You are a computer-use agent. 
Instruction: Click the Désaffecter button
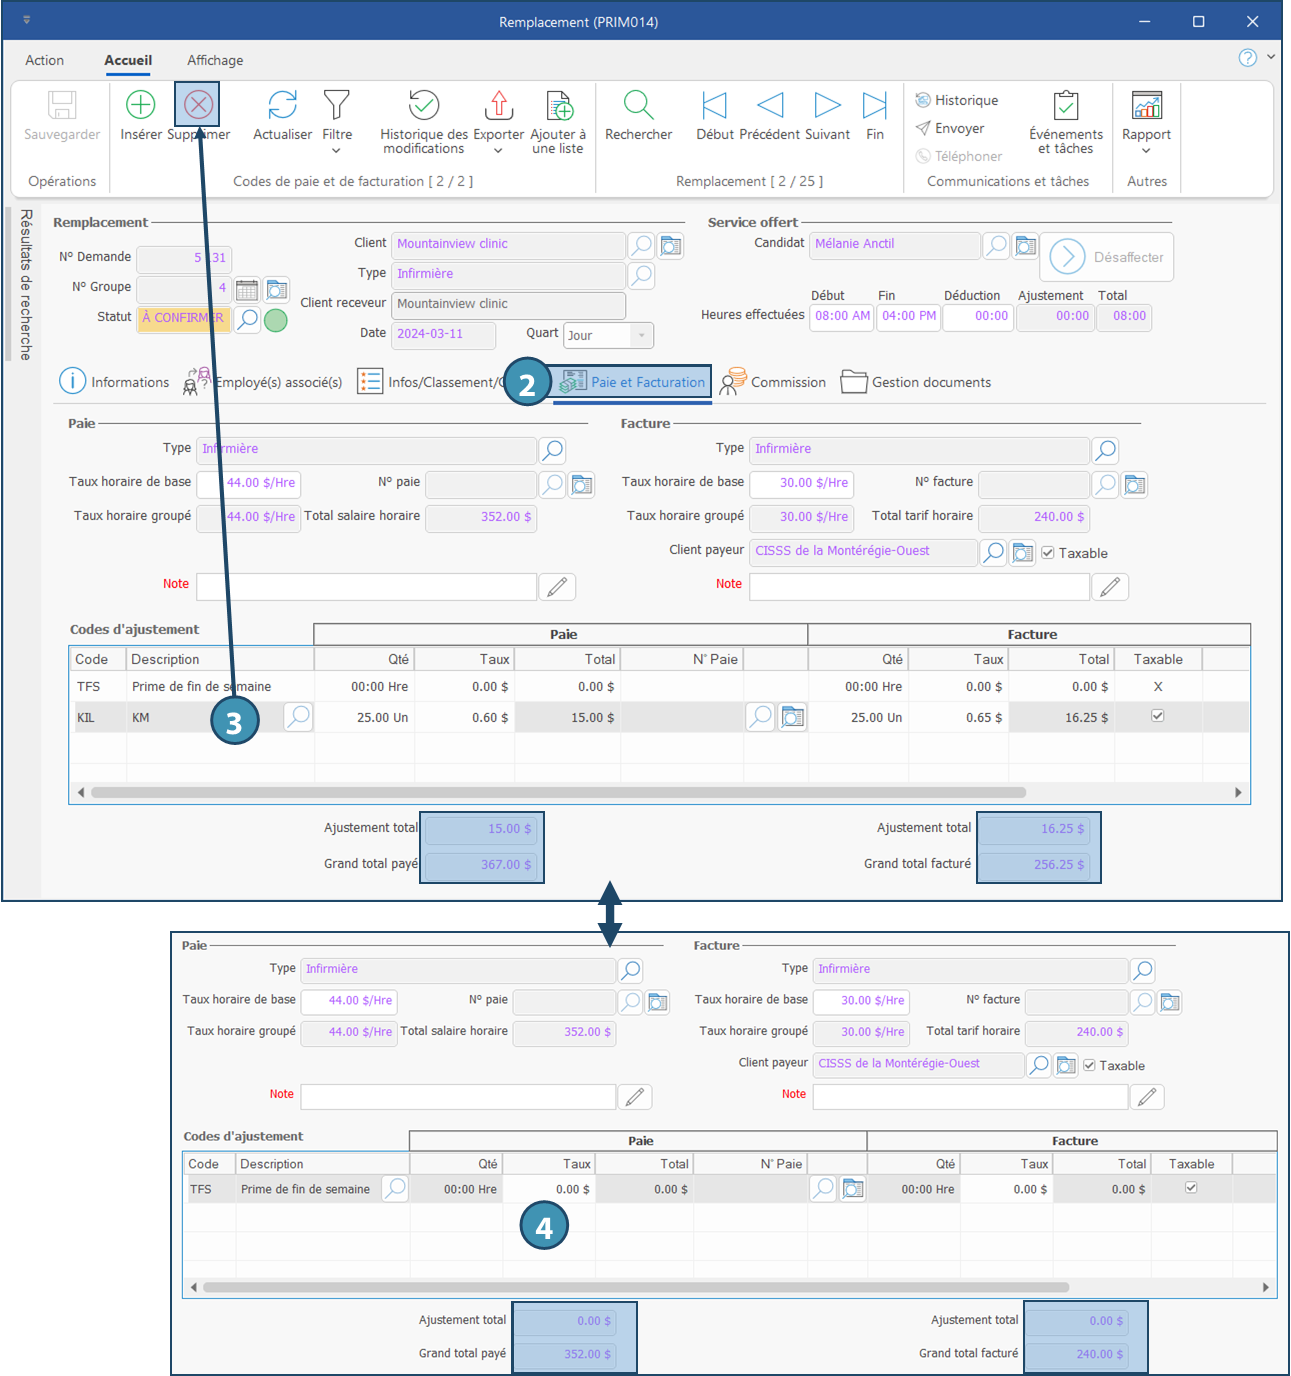point(1107,257)
